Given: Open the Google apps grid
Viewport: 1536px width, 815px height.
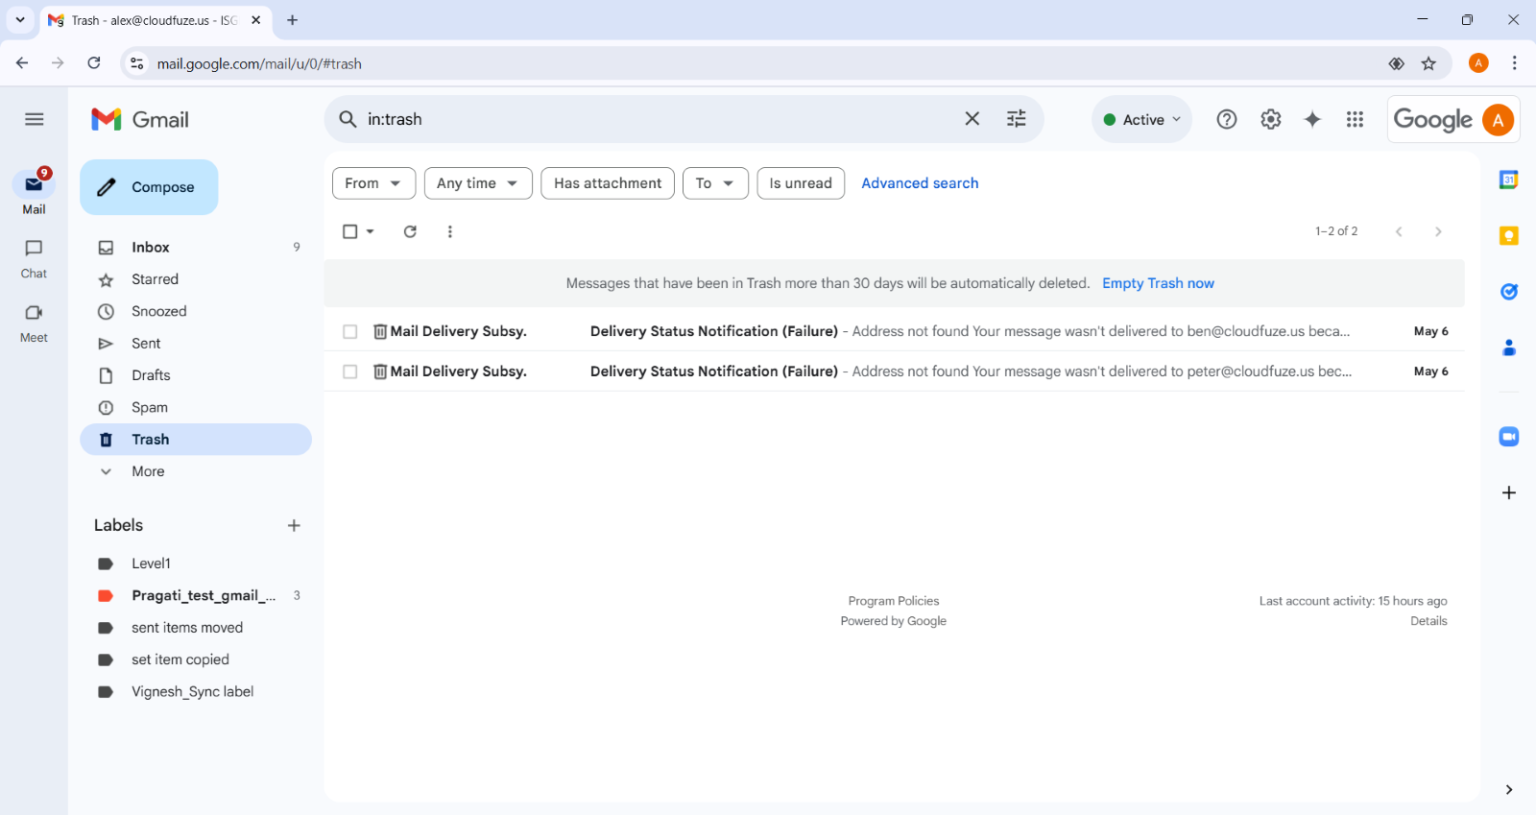Looking at the screenshot, I should click(1355, 118).
